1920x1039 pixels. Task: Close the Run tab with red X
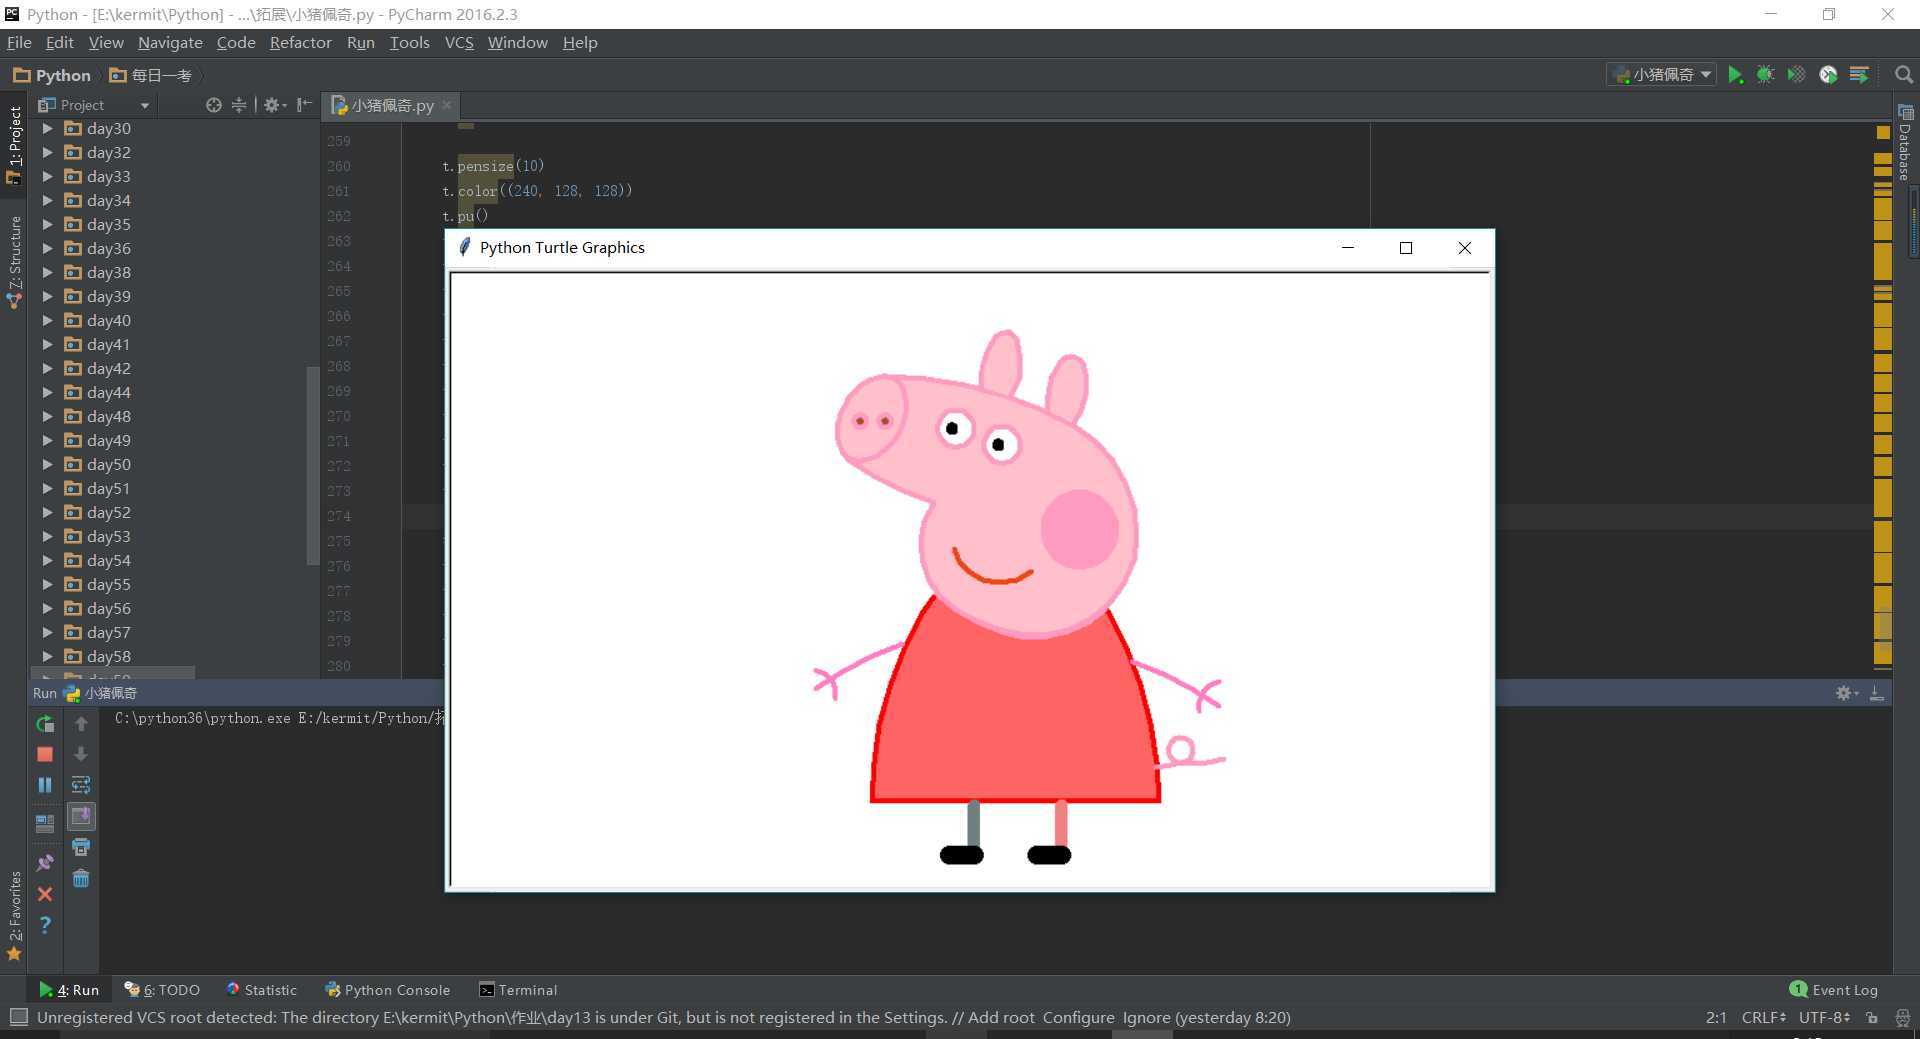click(x=45, y=894)
